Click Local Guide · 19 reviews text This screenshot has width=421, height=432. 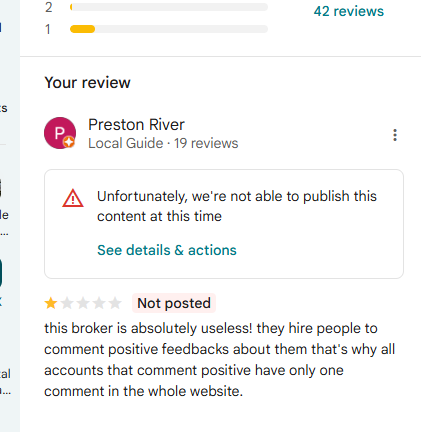[x=163, y=143]
